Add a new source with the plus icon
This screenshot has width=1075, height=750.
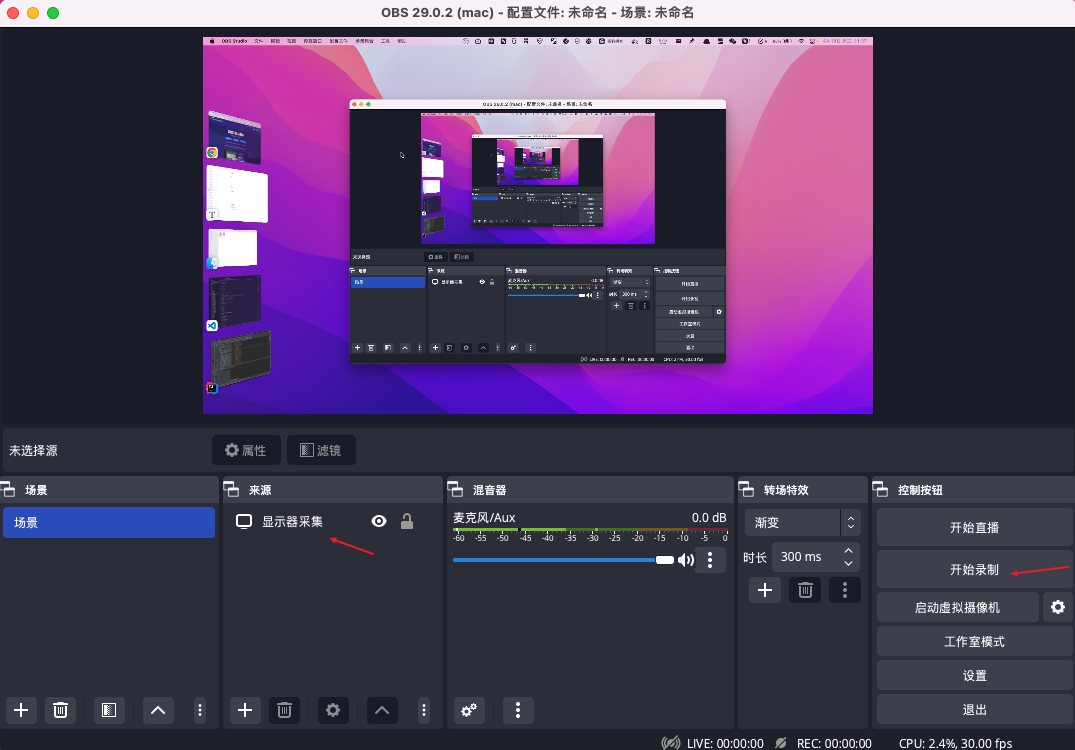pos(245,710)
